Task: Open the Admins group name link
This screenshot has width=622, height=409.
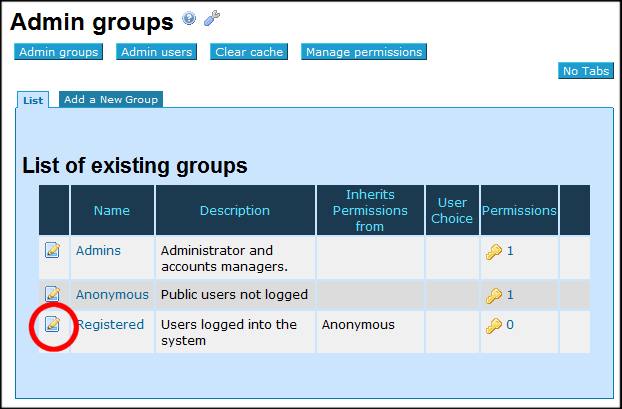Action: coord(98,251)
